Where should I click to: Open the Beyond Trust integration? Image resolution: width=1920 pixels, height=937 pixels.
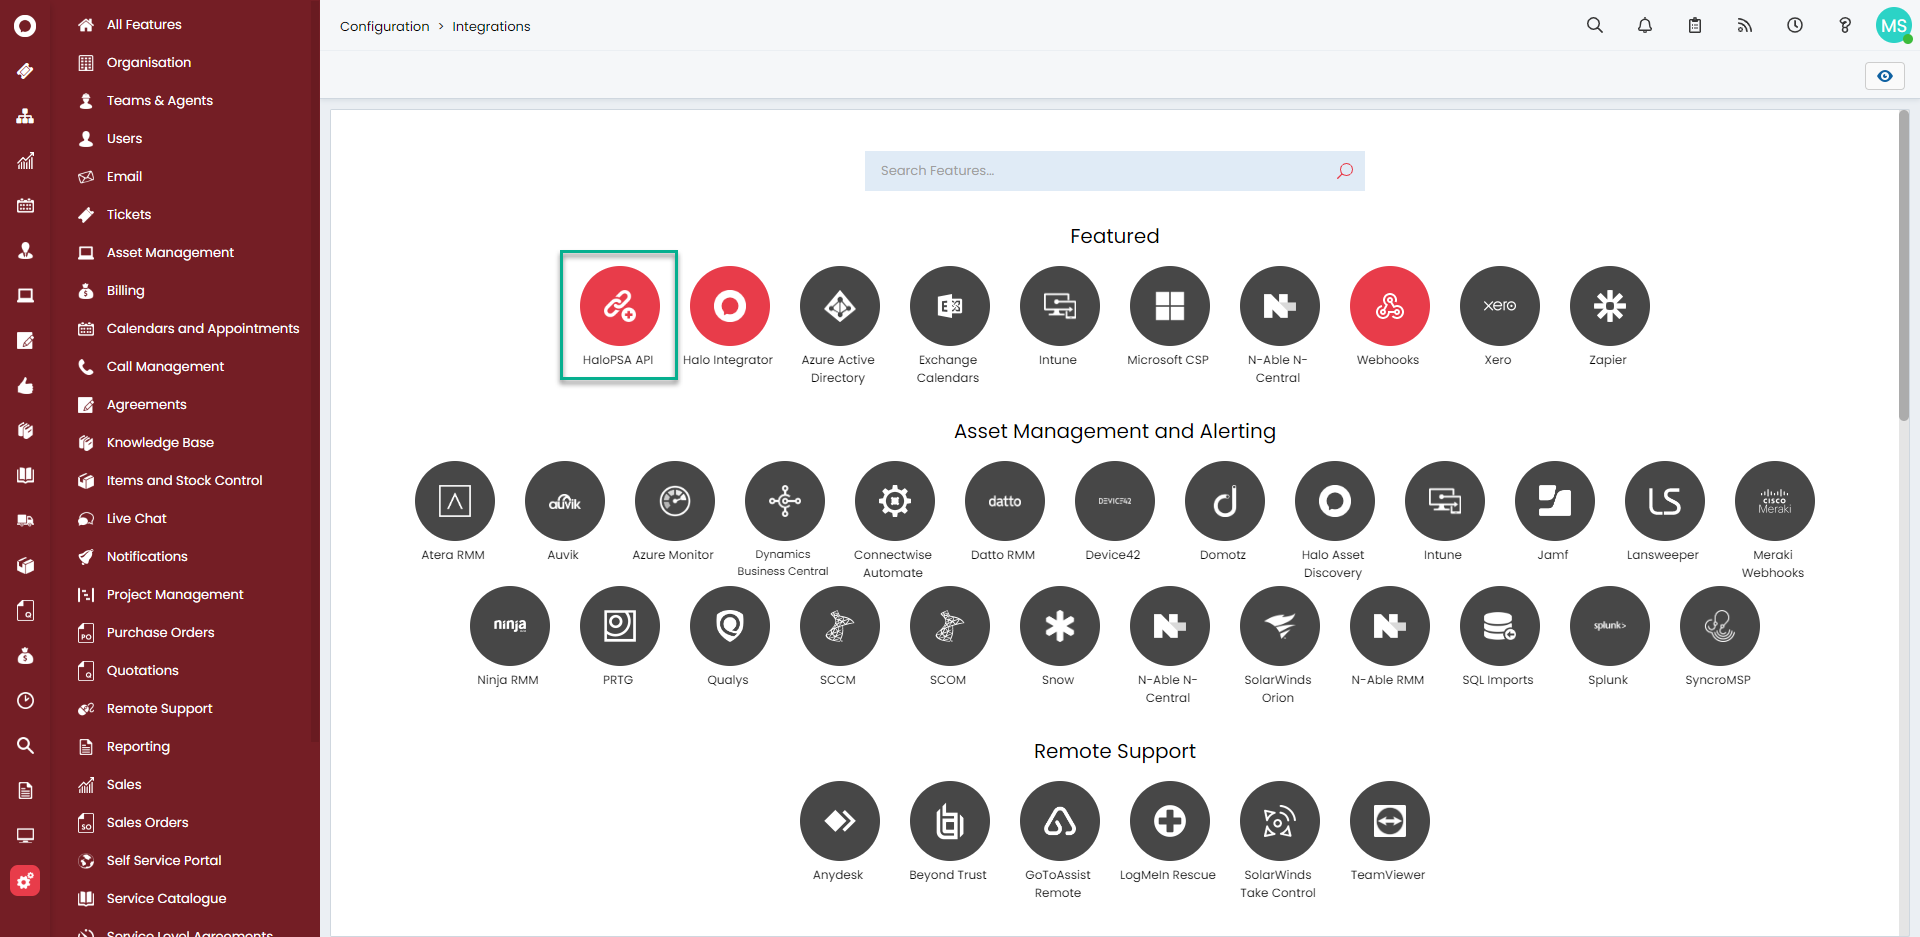coord(949,821)
